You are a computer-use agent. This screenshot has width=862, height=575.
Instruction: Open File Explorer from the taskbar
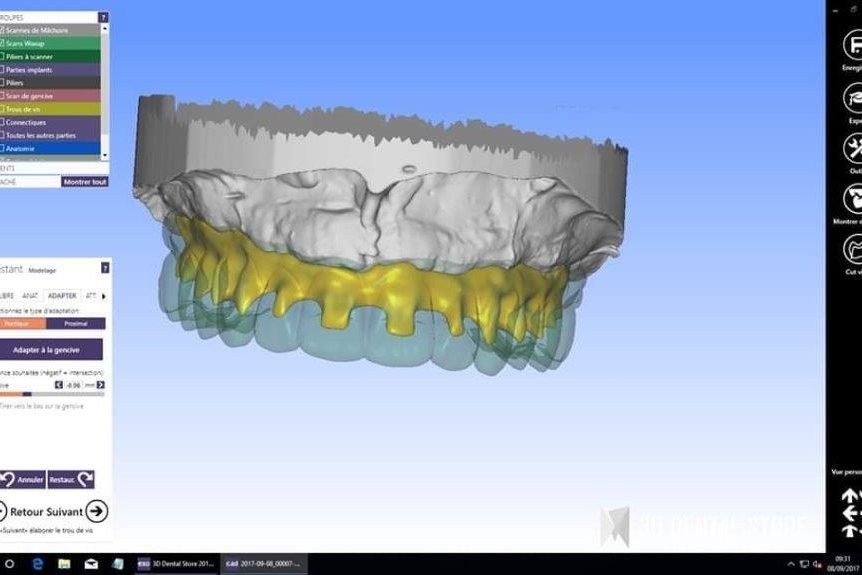tap(63, 565)
